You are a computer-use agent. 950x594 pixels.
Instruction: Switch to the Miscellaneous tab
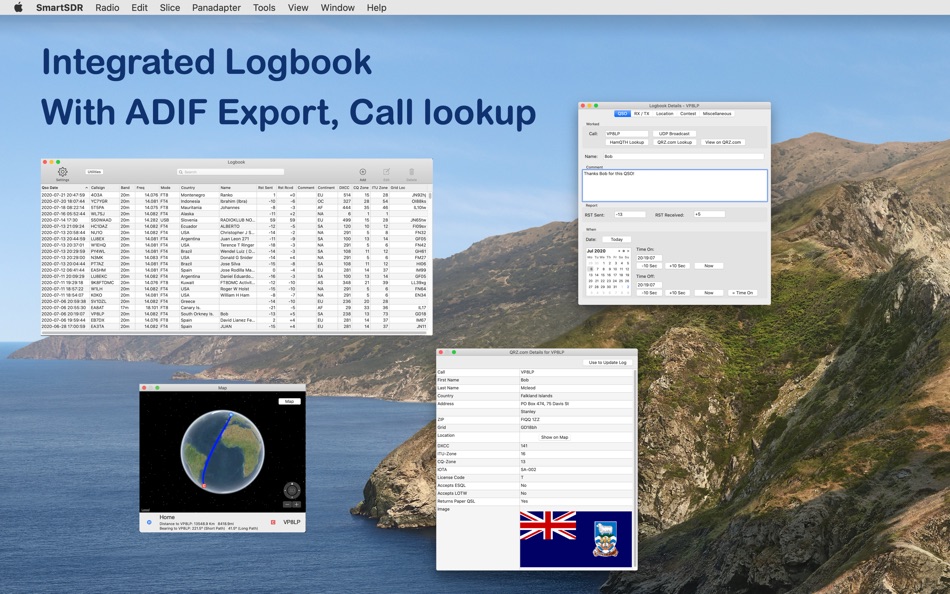(x=717, y=113)
